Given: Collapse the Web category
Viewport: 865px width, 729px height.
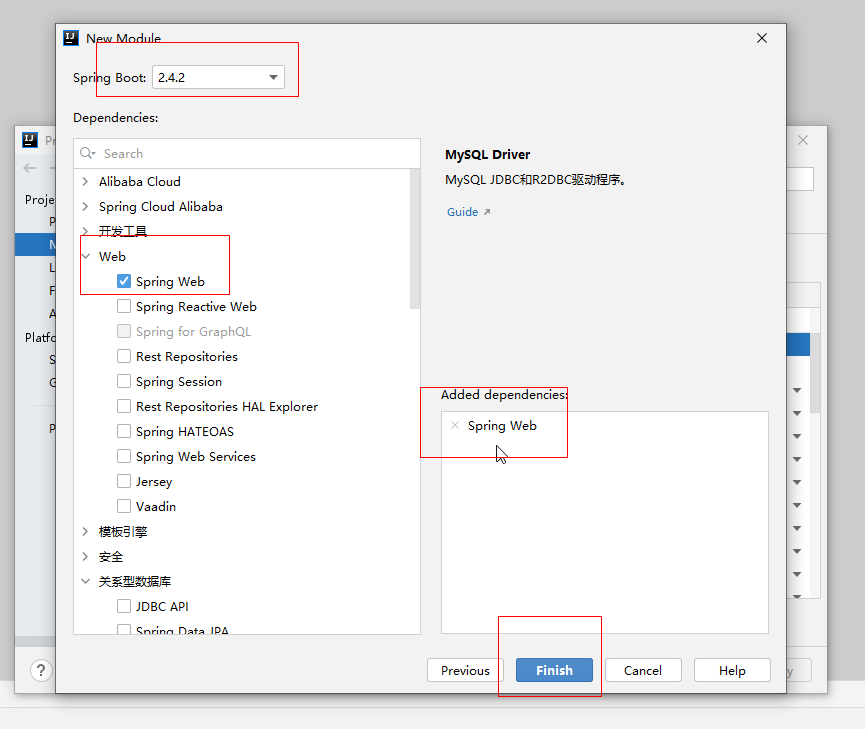Looking at the screenshot, I should [x=86, y=256].
